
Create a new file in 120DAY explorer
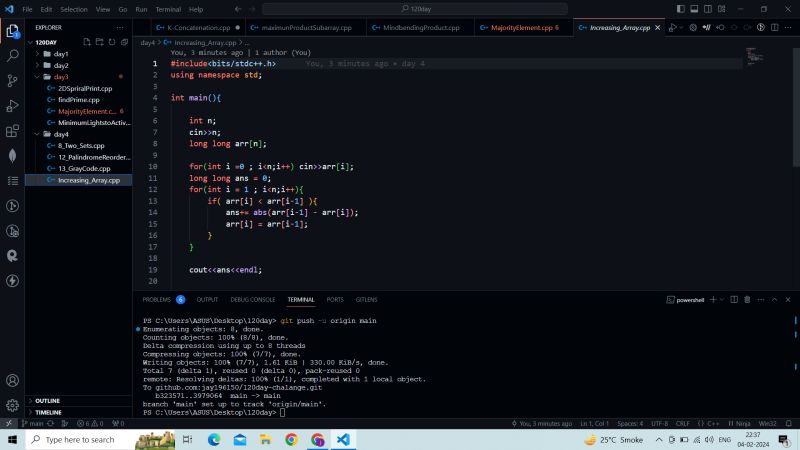(87, 42)
